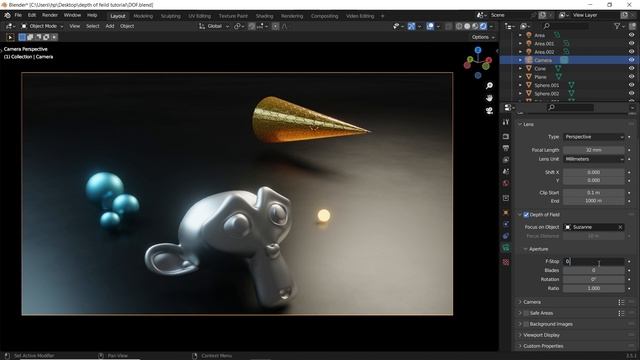
Task: Click the blue Z axis gizmo
Action: pos(478,50)
